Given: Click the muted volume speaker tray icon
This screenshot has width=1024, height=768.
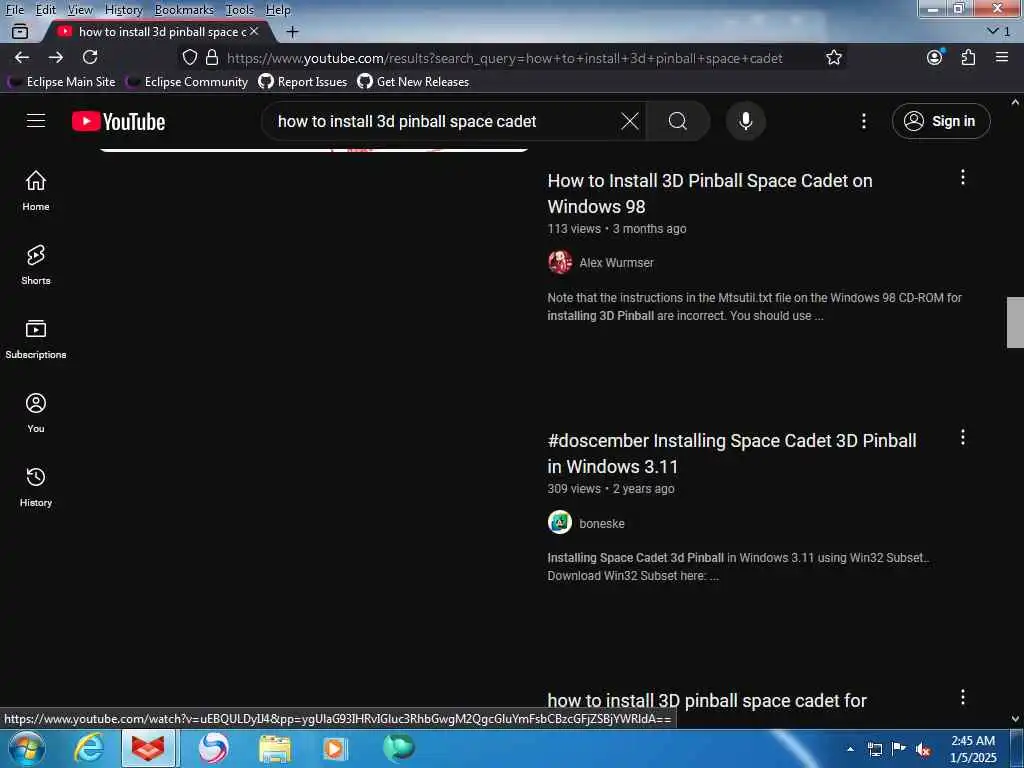Looking at the screenshot, I should point(923,750).
